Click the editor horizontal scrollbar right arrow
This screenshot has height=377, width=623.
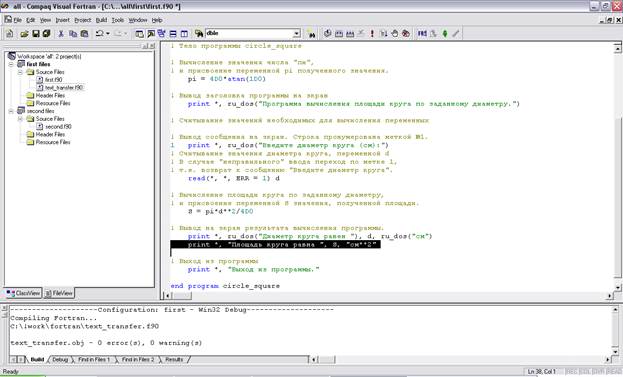pyautogui.click(x=610, y=296)
